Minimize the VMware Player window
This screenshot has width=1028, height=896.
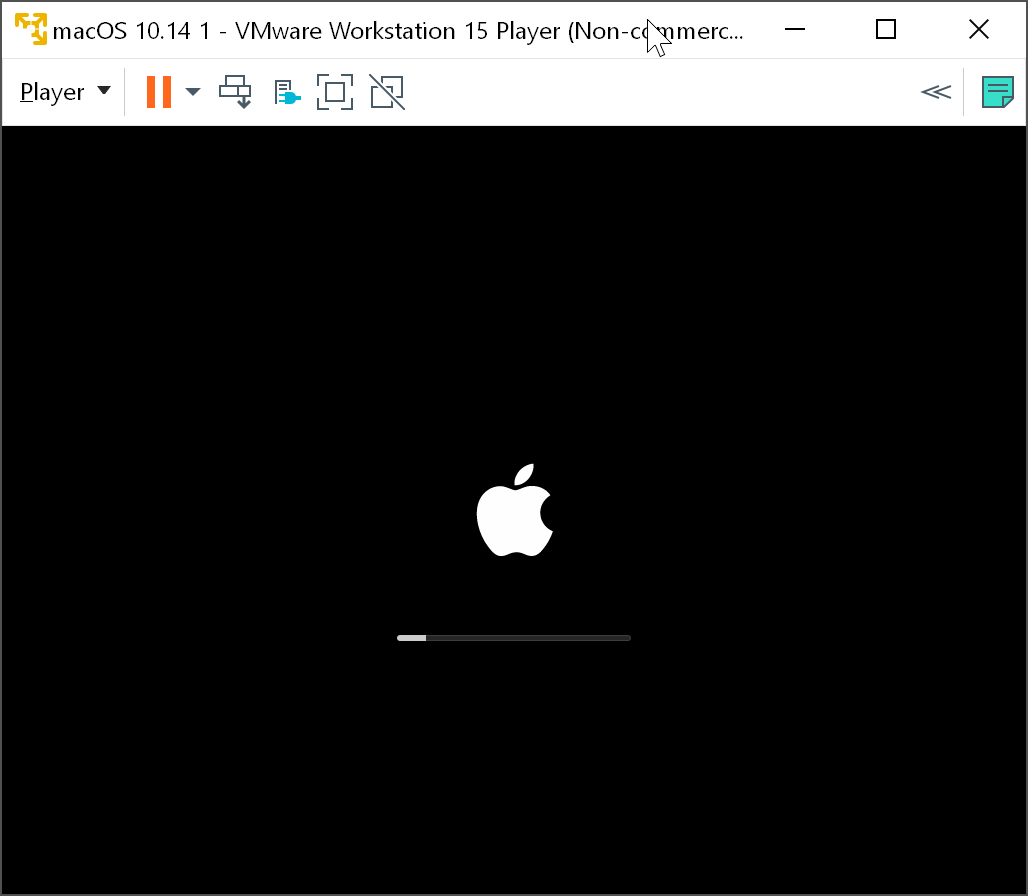[795, 29]
